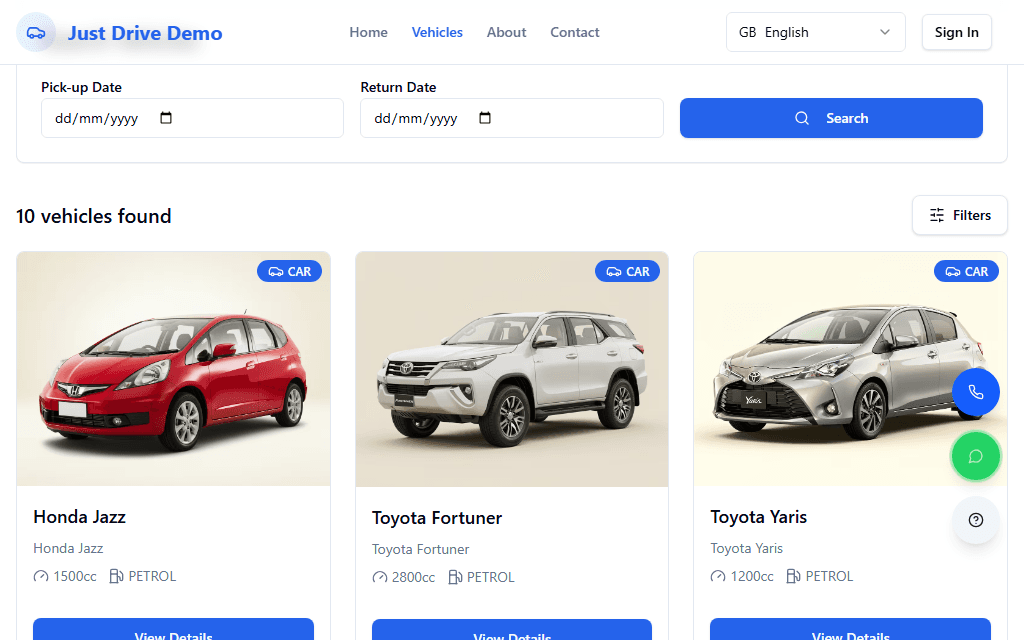1024x640 pixels.
Task: Click the Return Date label
Action: (398, 87)
